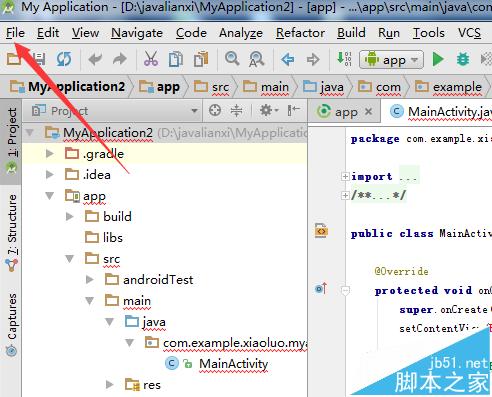Viewport: 492px width, 397px height.
Task: Click the green Run button
Action: [438, 60]
